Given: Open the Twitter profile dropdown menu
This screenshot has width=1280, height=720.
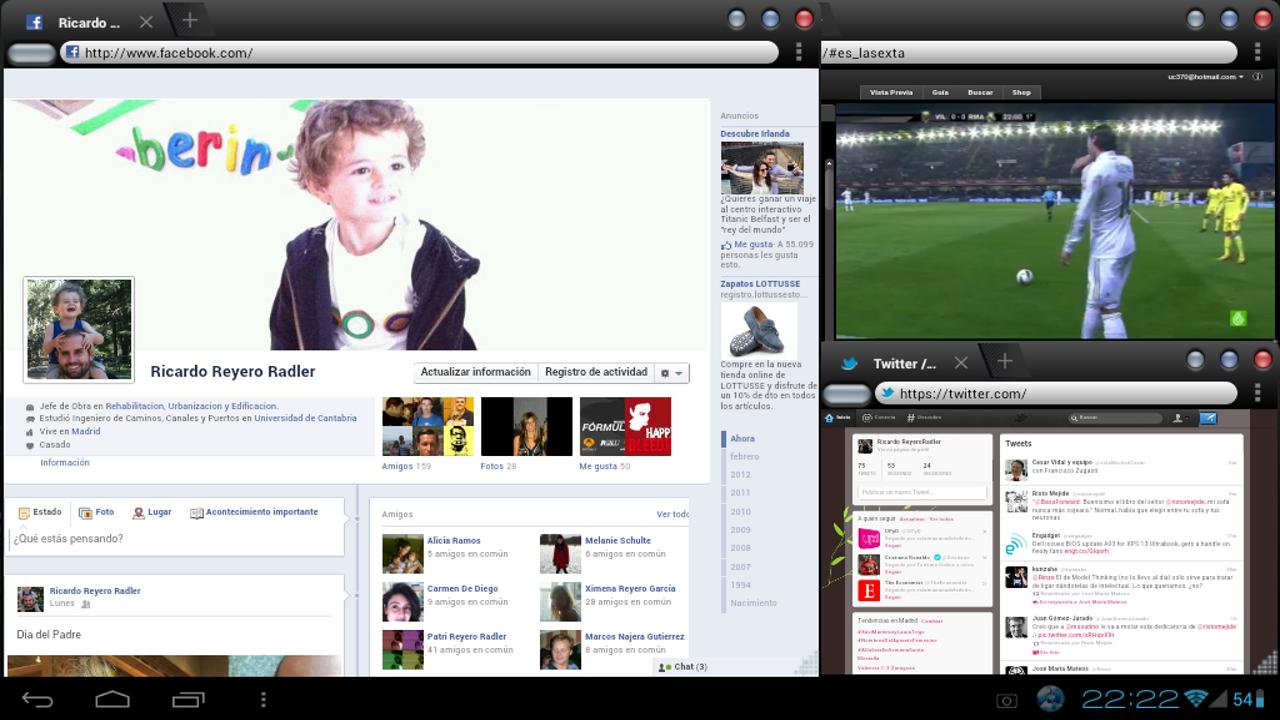Looking at the screenshot, I should point(1181,418).
